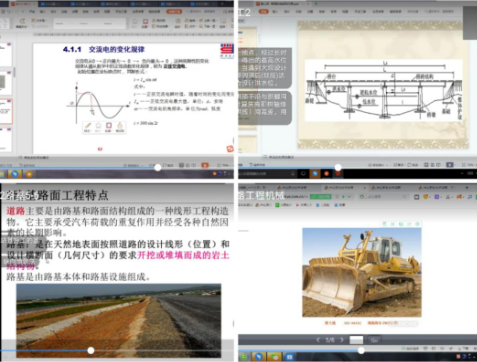Screen dimensions: 477x362
Task: Click the green WeChat icon in the taskbar
Action: click(x=274, y=357)
